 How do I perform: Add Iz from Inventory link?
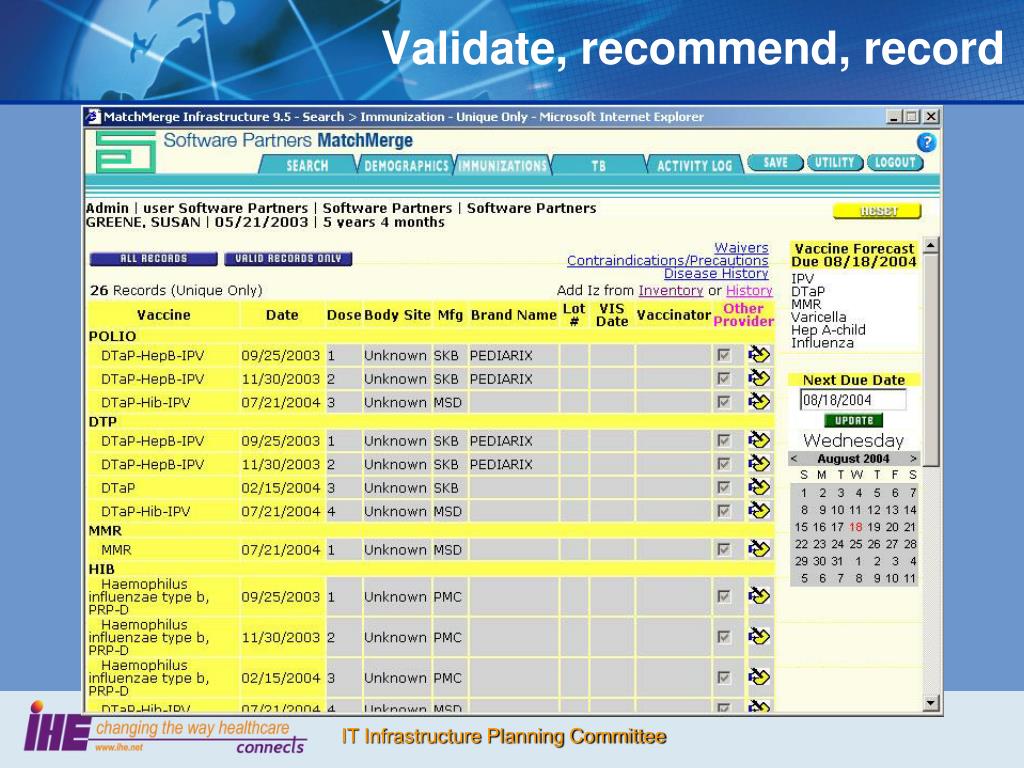click(x=671, y=291)
